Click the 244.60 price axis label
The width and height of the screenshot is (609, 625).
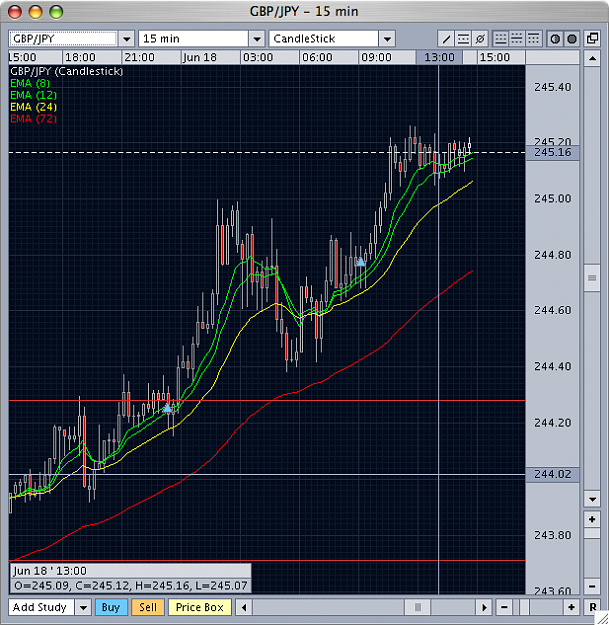point(552,310)
